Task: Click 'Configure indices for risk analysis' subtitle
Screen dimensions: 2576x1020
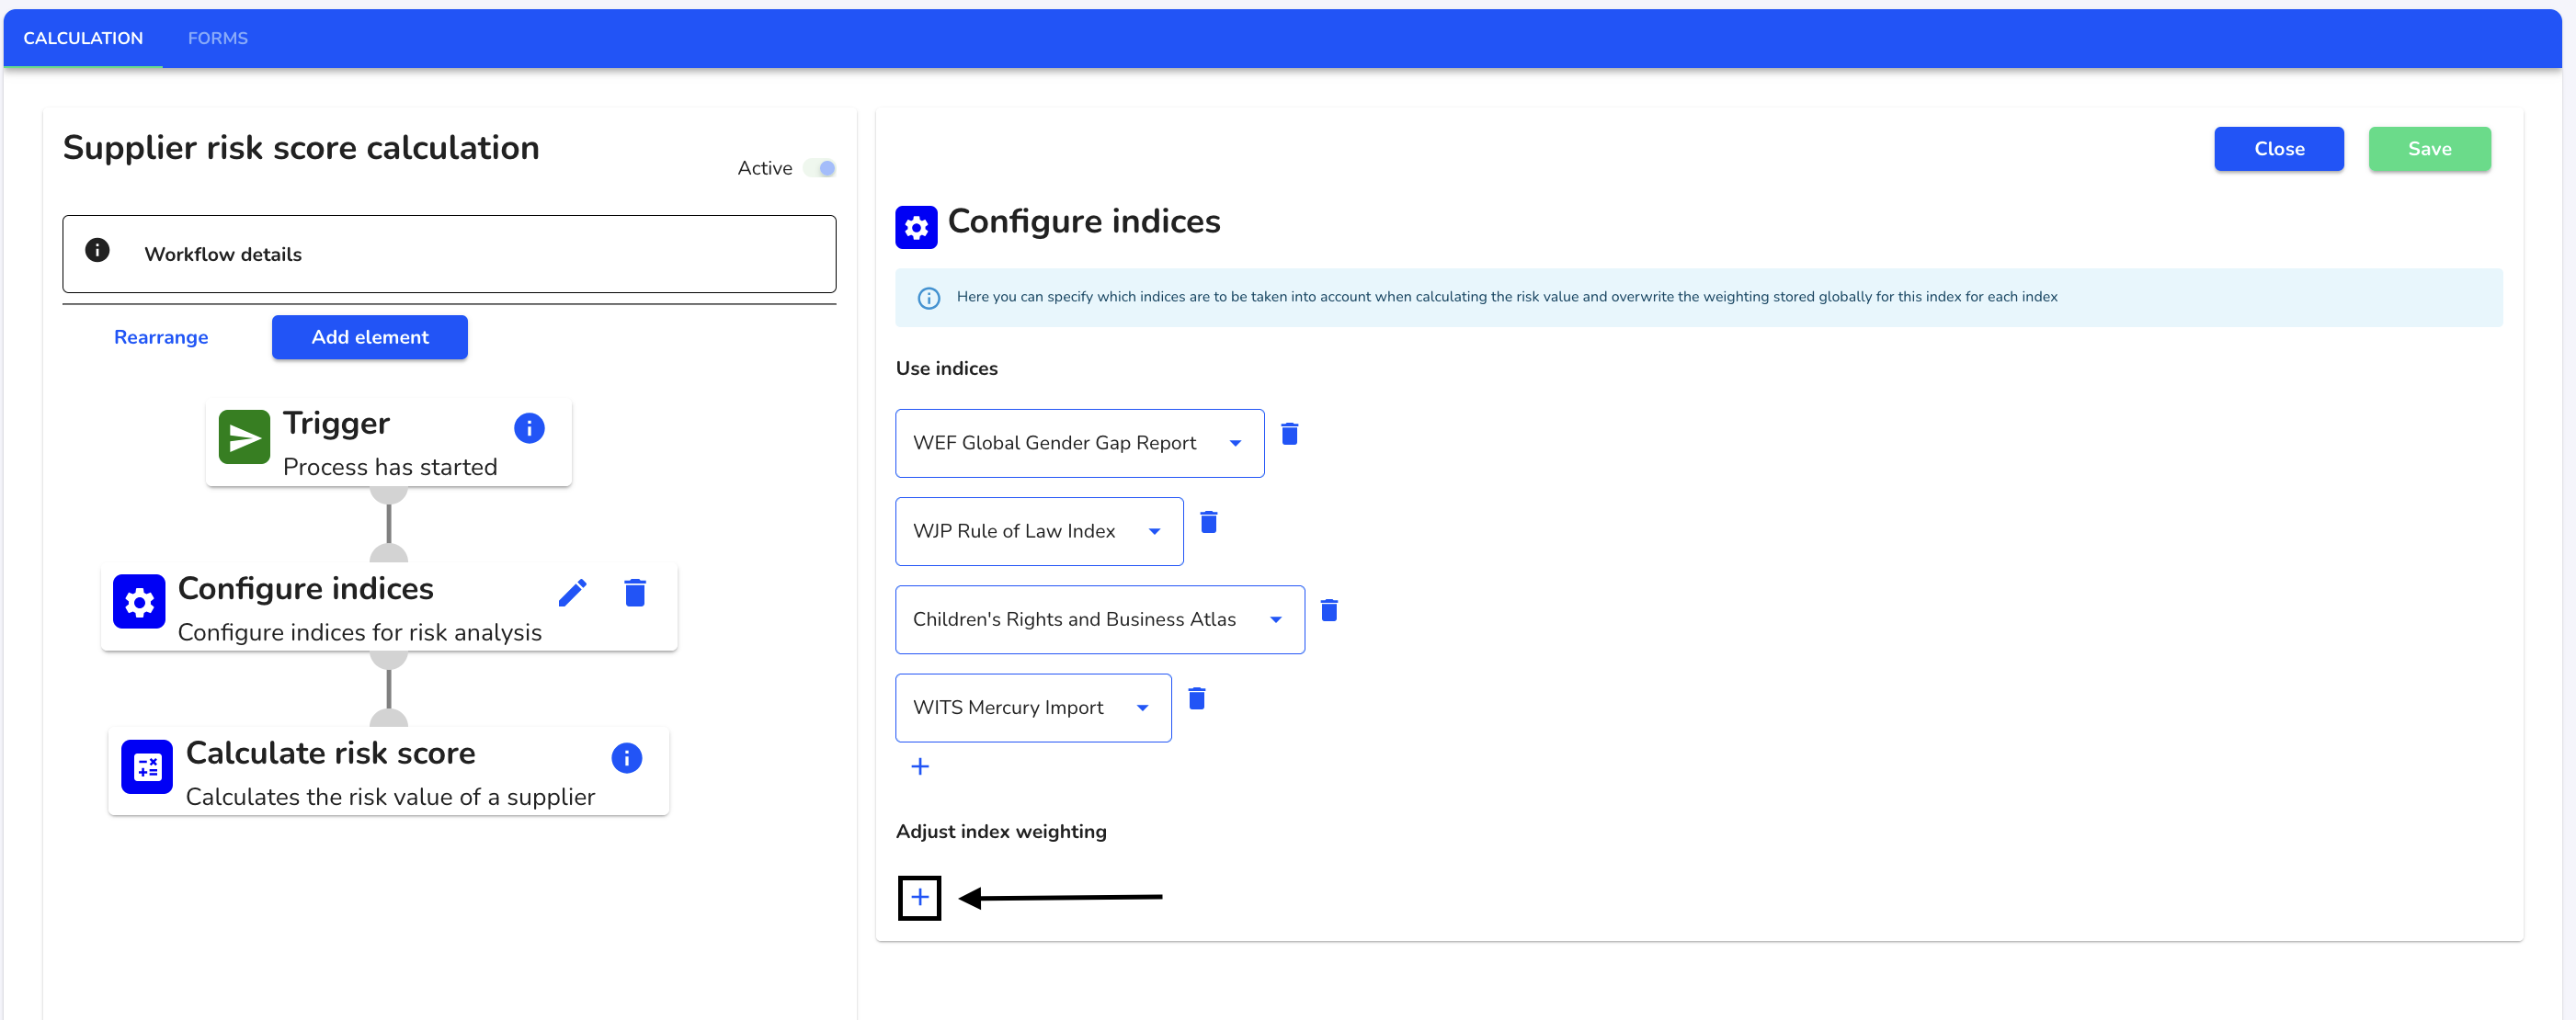Action: 359,632
